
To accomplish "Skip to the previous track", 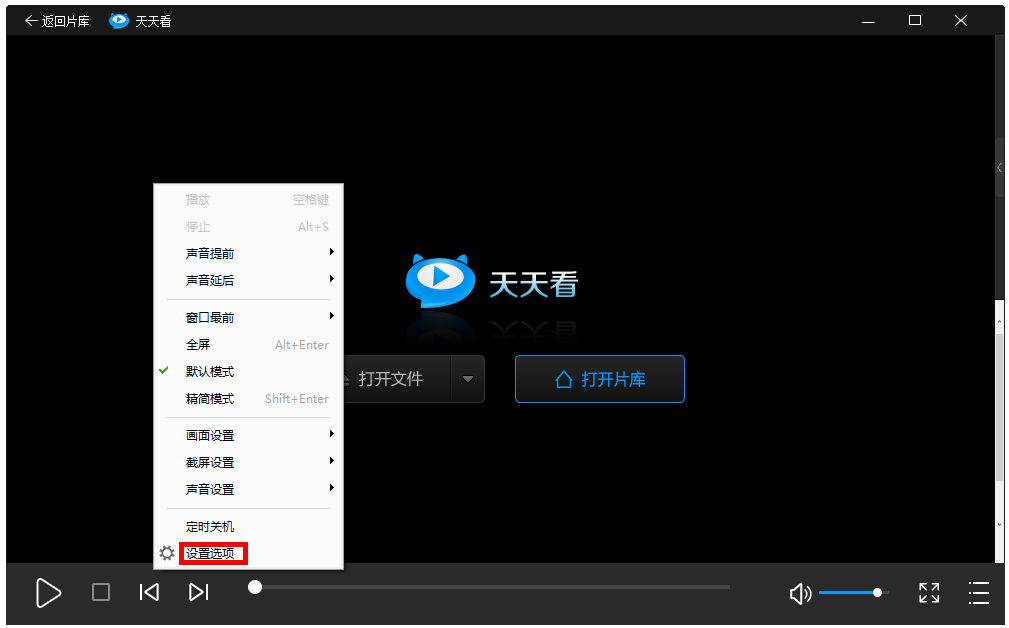I will tap(149, 592).
